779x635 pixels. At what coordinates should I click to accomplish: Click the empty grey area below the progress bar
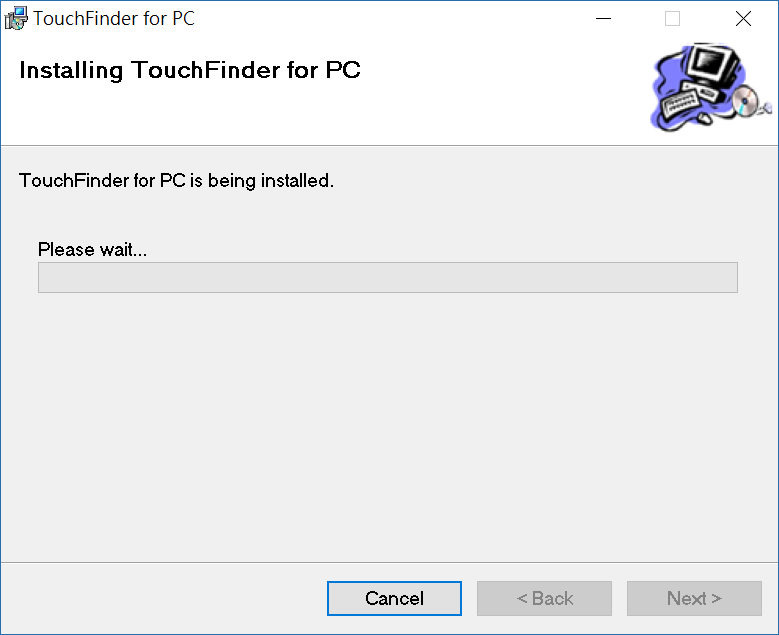click(387, 420)
